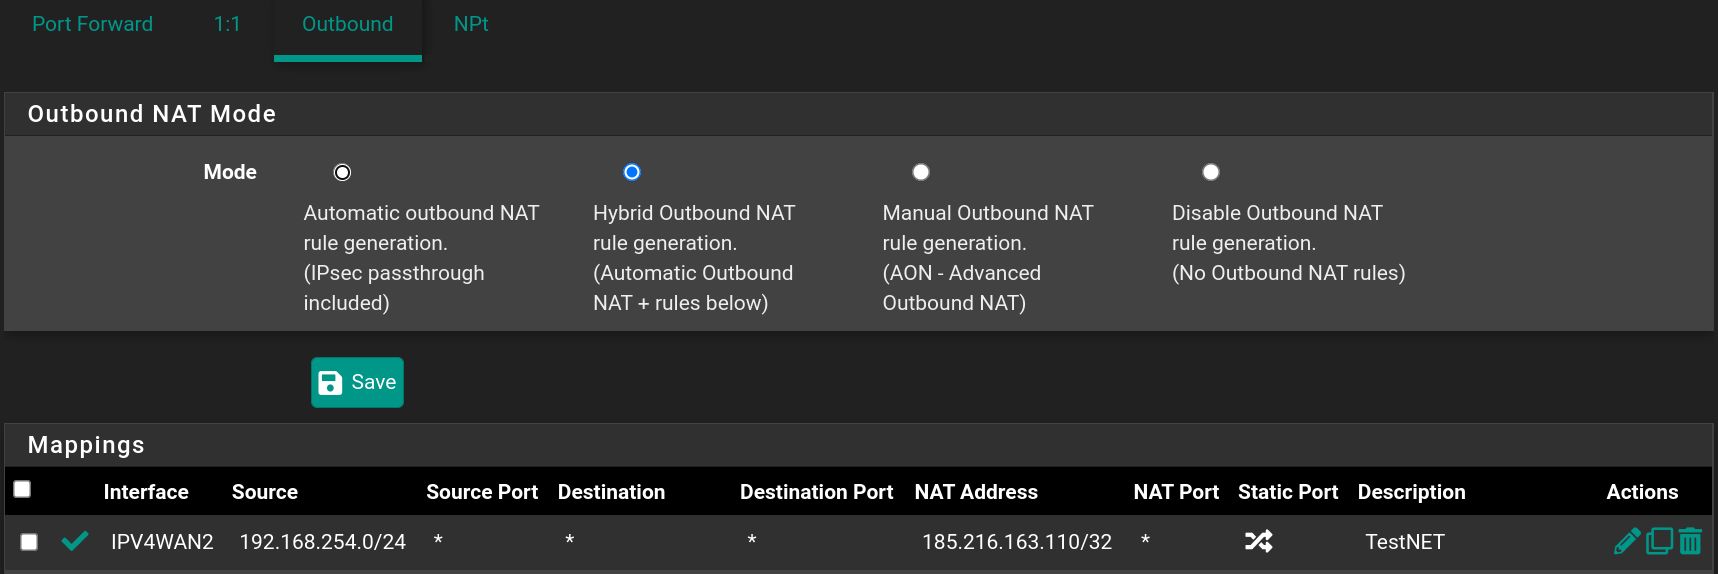Click the Manual Outbound NAT description text
Screen dimensions: 1718x574
[x=988, y=258]
